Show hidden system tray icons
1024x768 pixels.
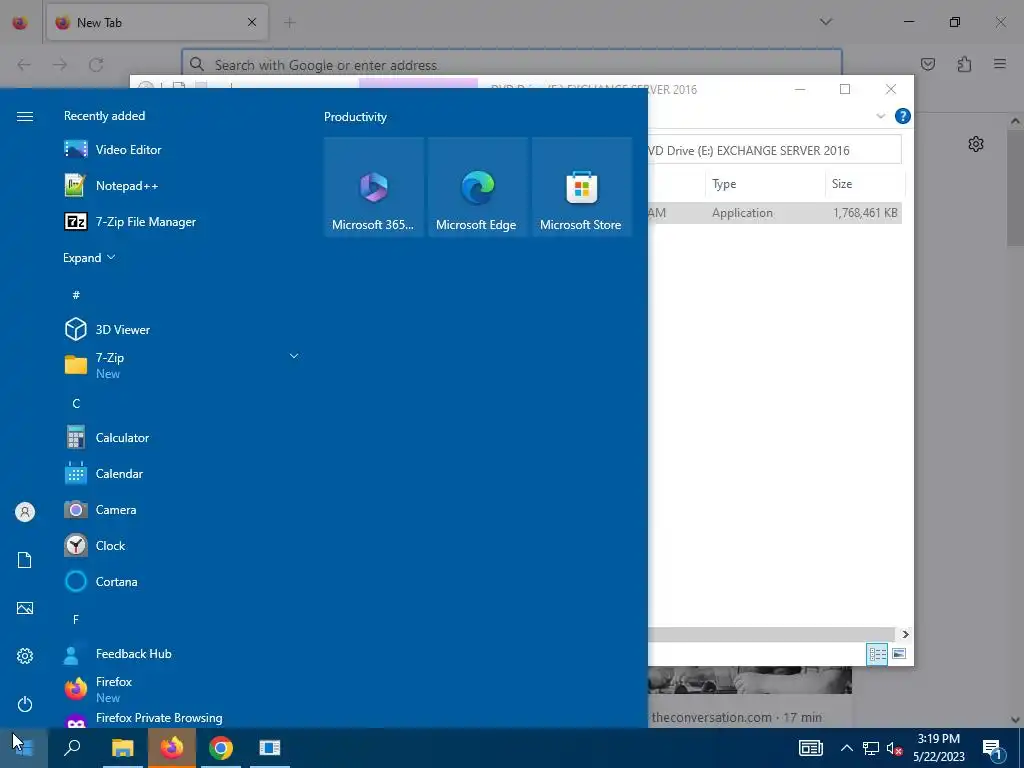(846, 748)
